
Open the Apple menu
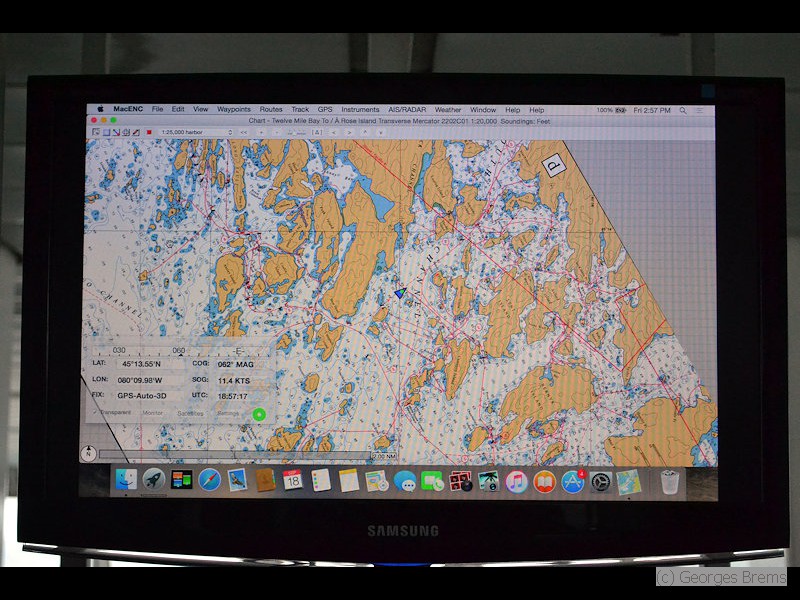[x=101, y=109]
